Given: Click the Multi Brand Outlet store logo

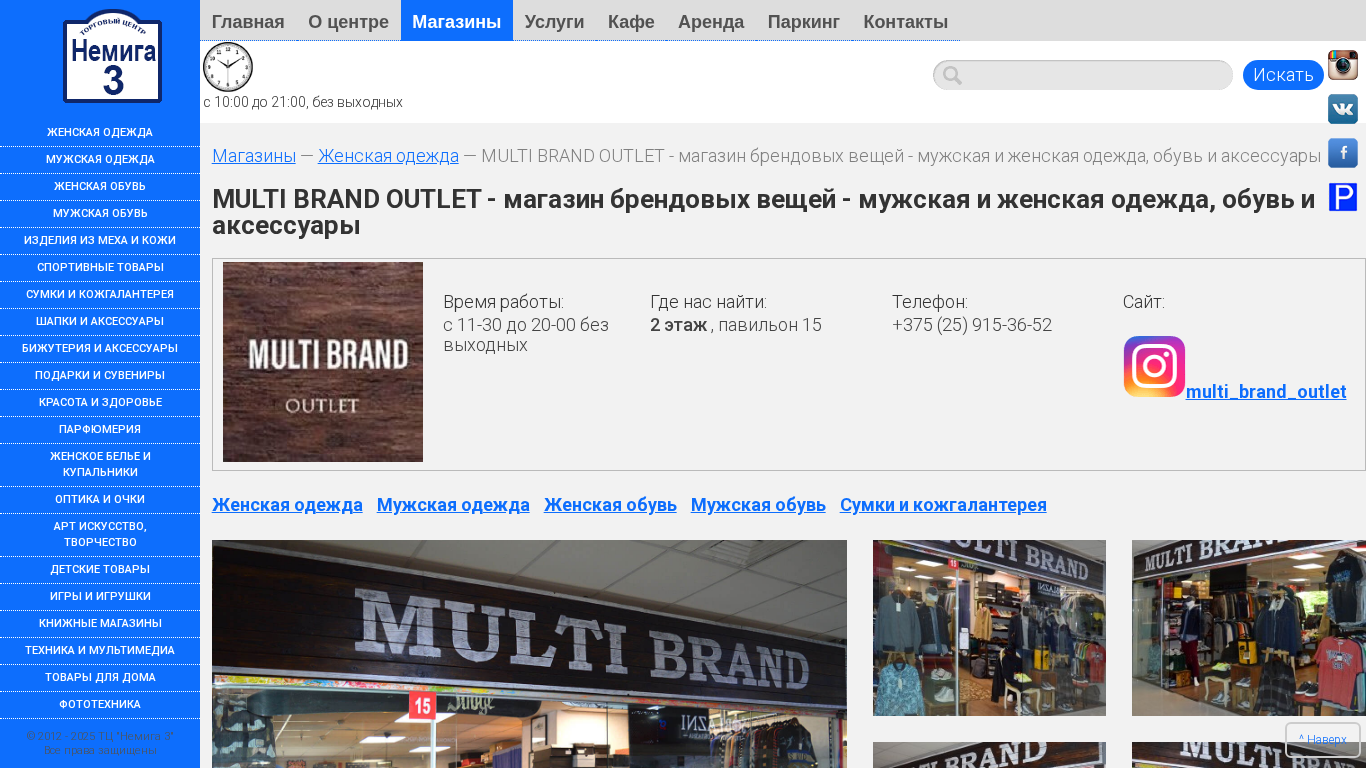Looking at the screenshot, I should (x=323, y=362).
